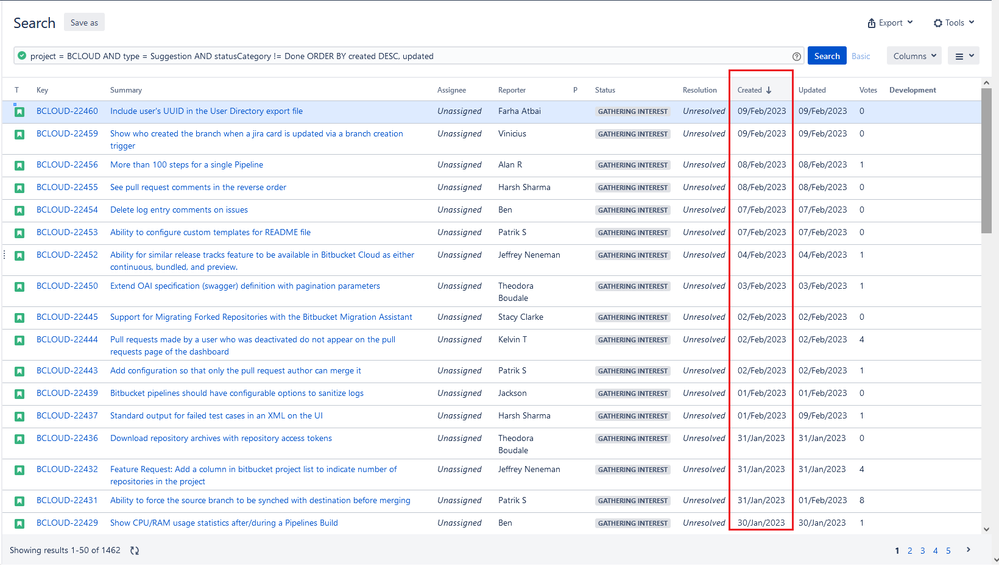Open the Export dropdown

(890, 23)
